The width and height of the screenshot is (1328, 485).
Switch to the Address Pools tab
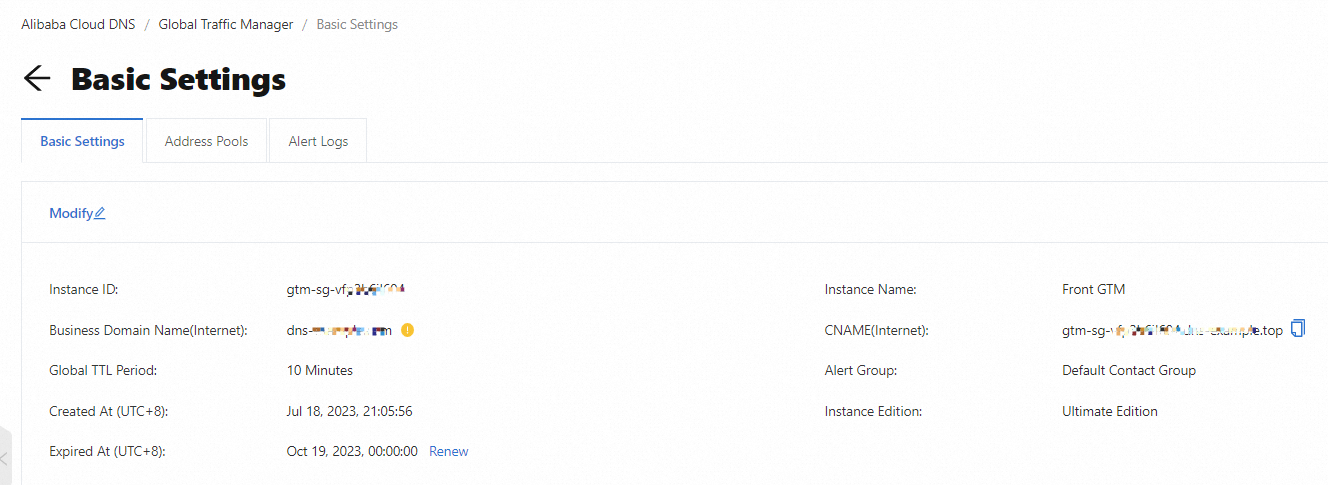(x=206, y=141)
